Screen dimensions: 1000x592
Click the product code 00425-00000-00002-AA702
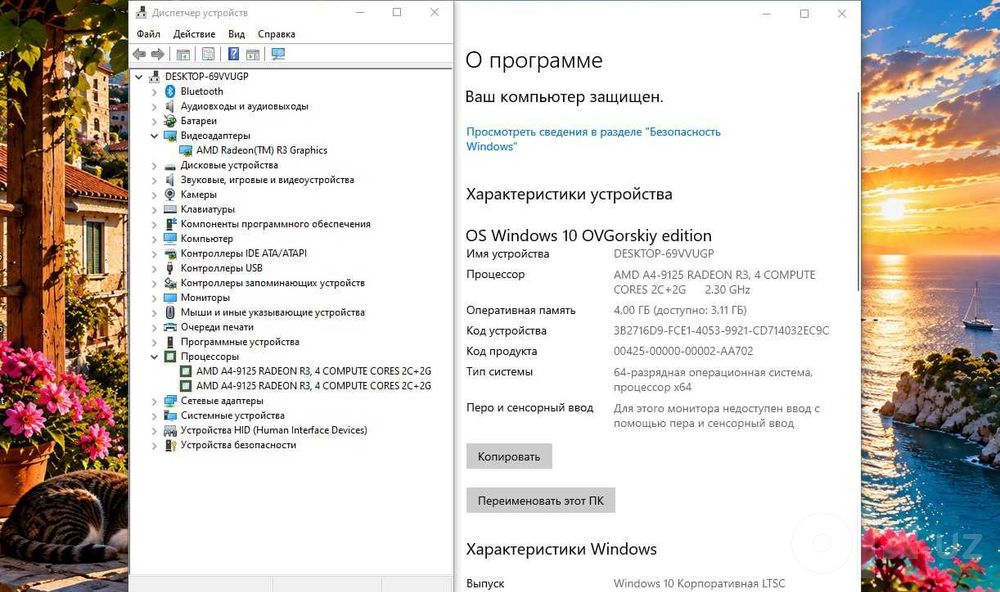683,351
